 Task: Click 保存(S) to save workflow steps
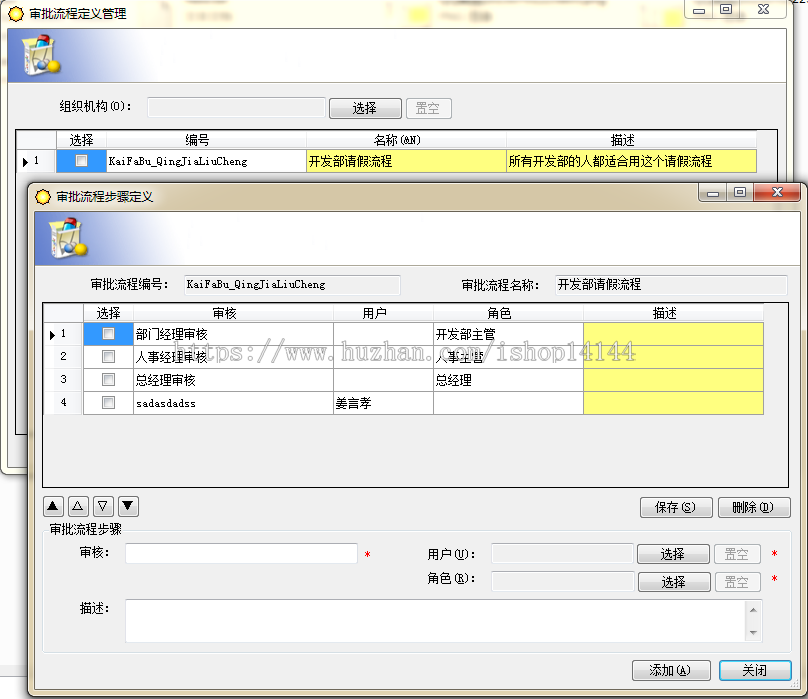click(x=676, y=507)
